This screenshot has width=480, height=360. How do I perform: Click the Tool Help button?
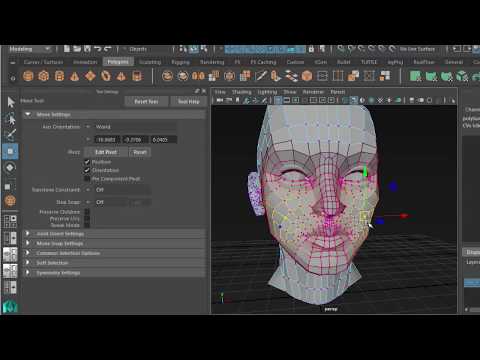click(x=188, y=101)
